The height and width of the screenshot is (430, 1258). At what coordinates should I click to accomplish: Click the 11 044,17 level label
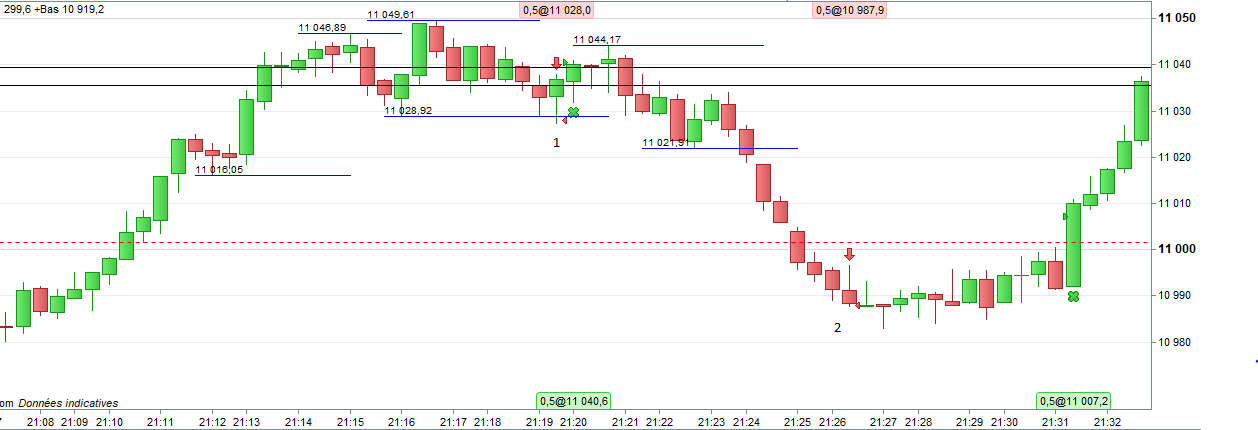click(597, 40)
